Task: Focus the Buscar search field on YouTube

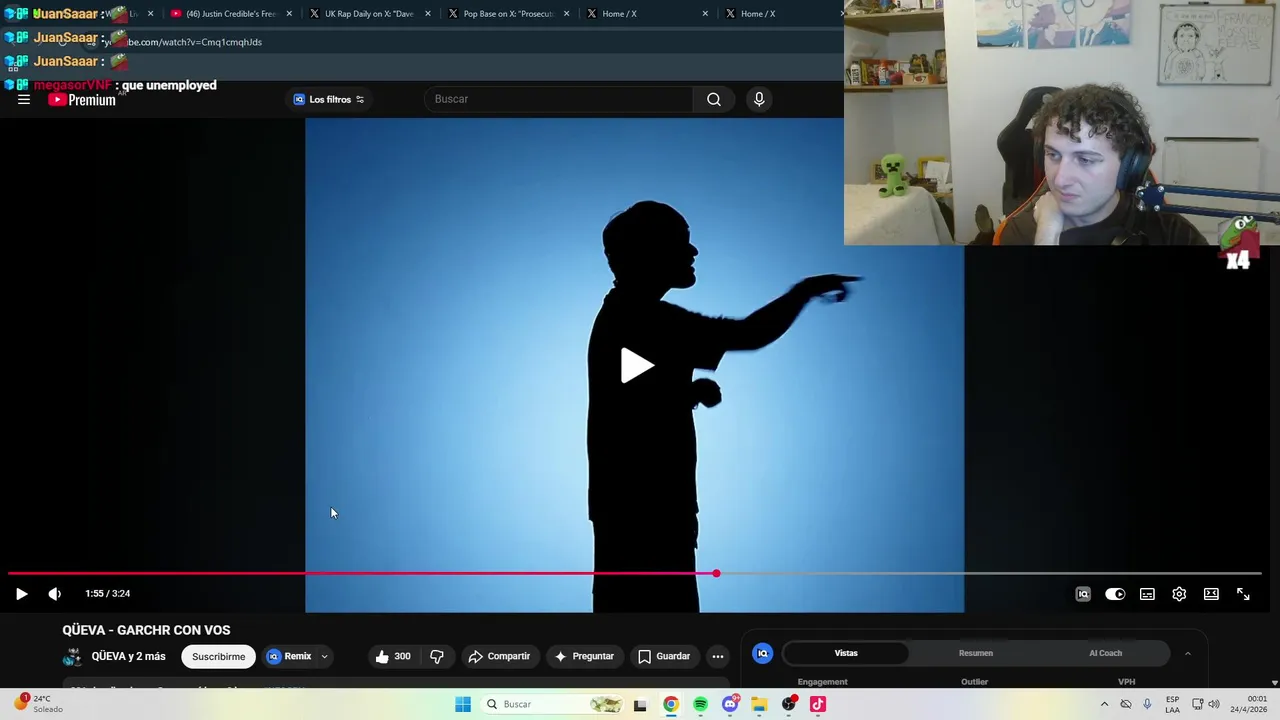Action: (558, 99)
